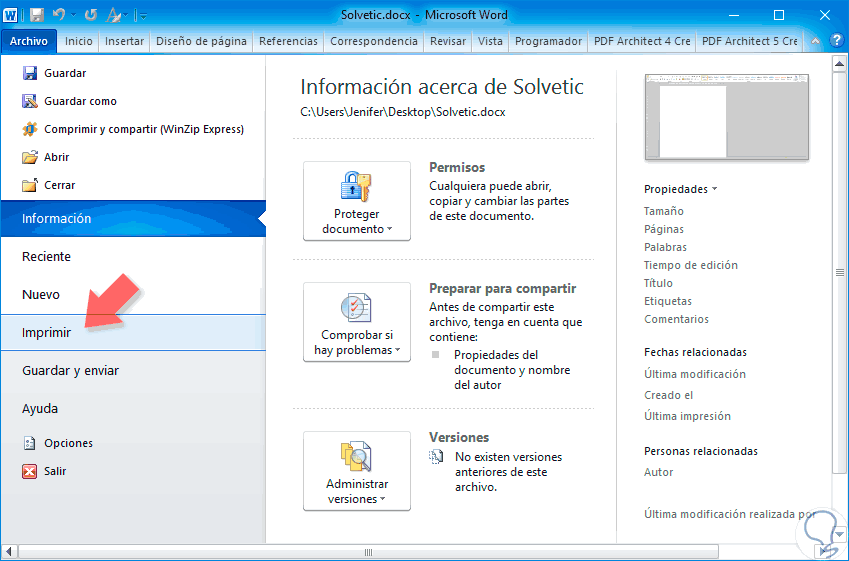849x561 pixels.
Task: Open the PDF Architect 4 Creator tab
Action: [642, 41]
